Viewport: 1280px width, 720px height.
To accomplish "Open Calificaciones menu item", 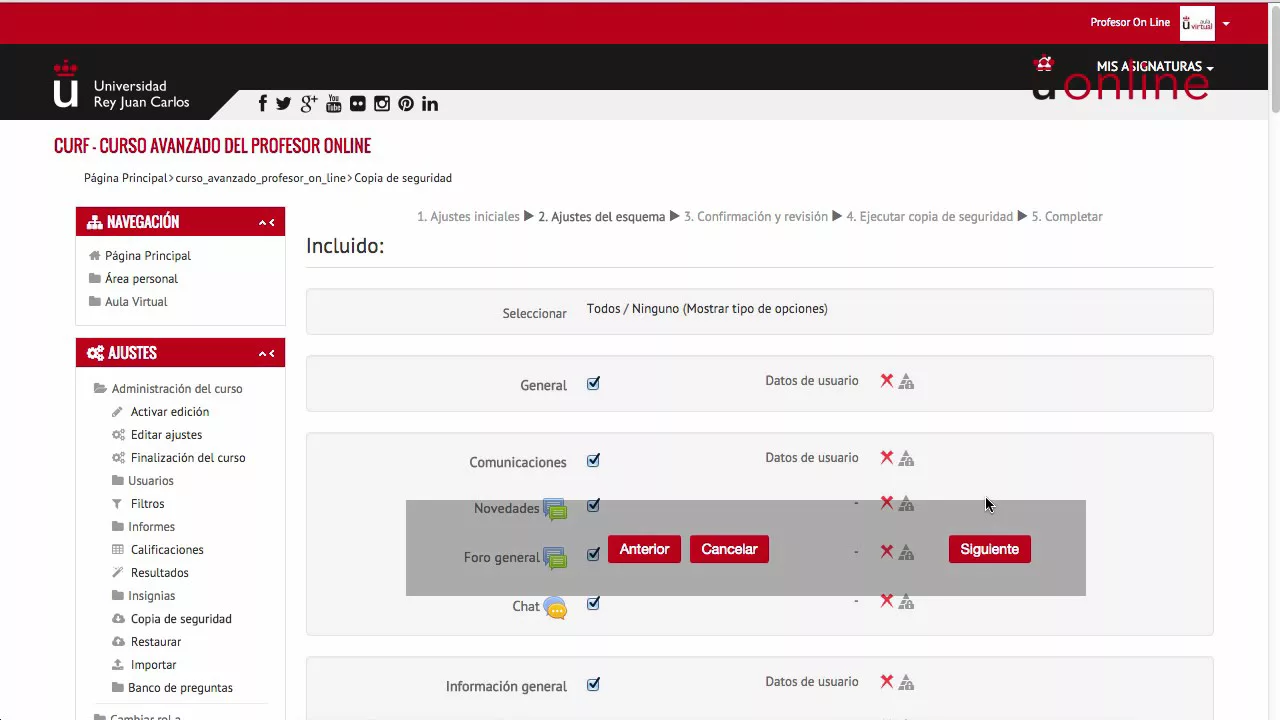I will click(x=167, y=550).
